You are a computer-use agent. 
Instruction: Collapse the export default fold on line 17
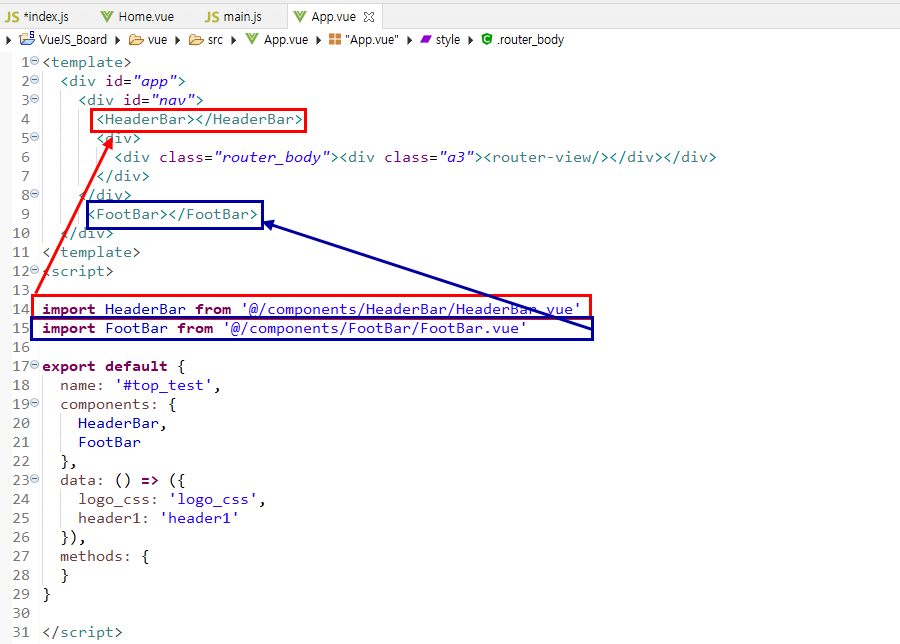(34, 364)
